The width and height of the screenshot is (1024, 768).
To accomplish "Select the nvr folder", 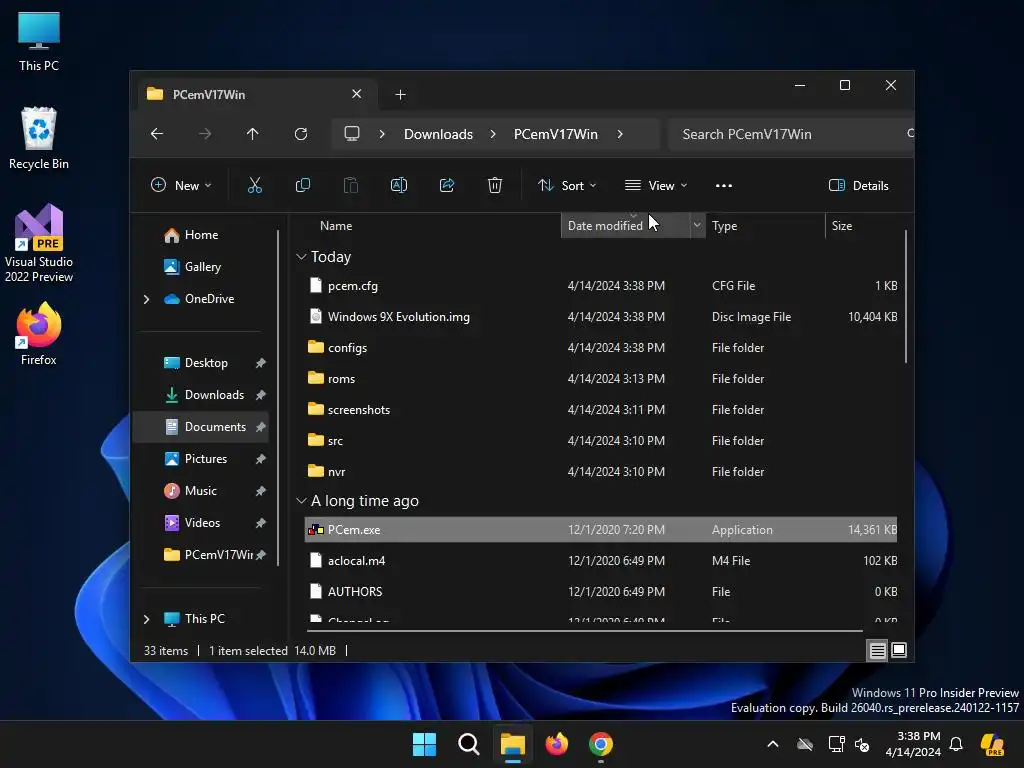I will coord(336,472).
